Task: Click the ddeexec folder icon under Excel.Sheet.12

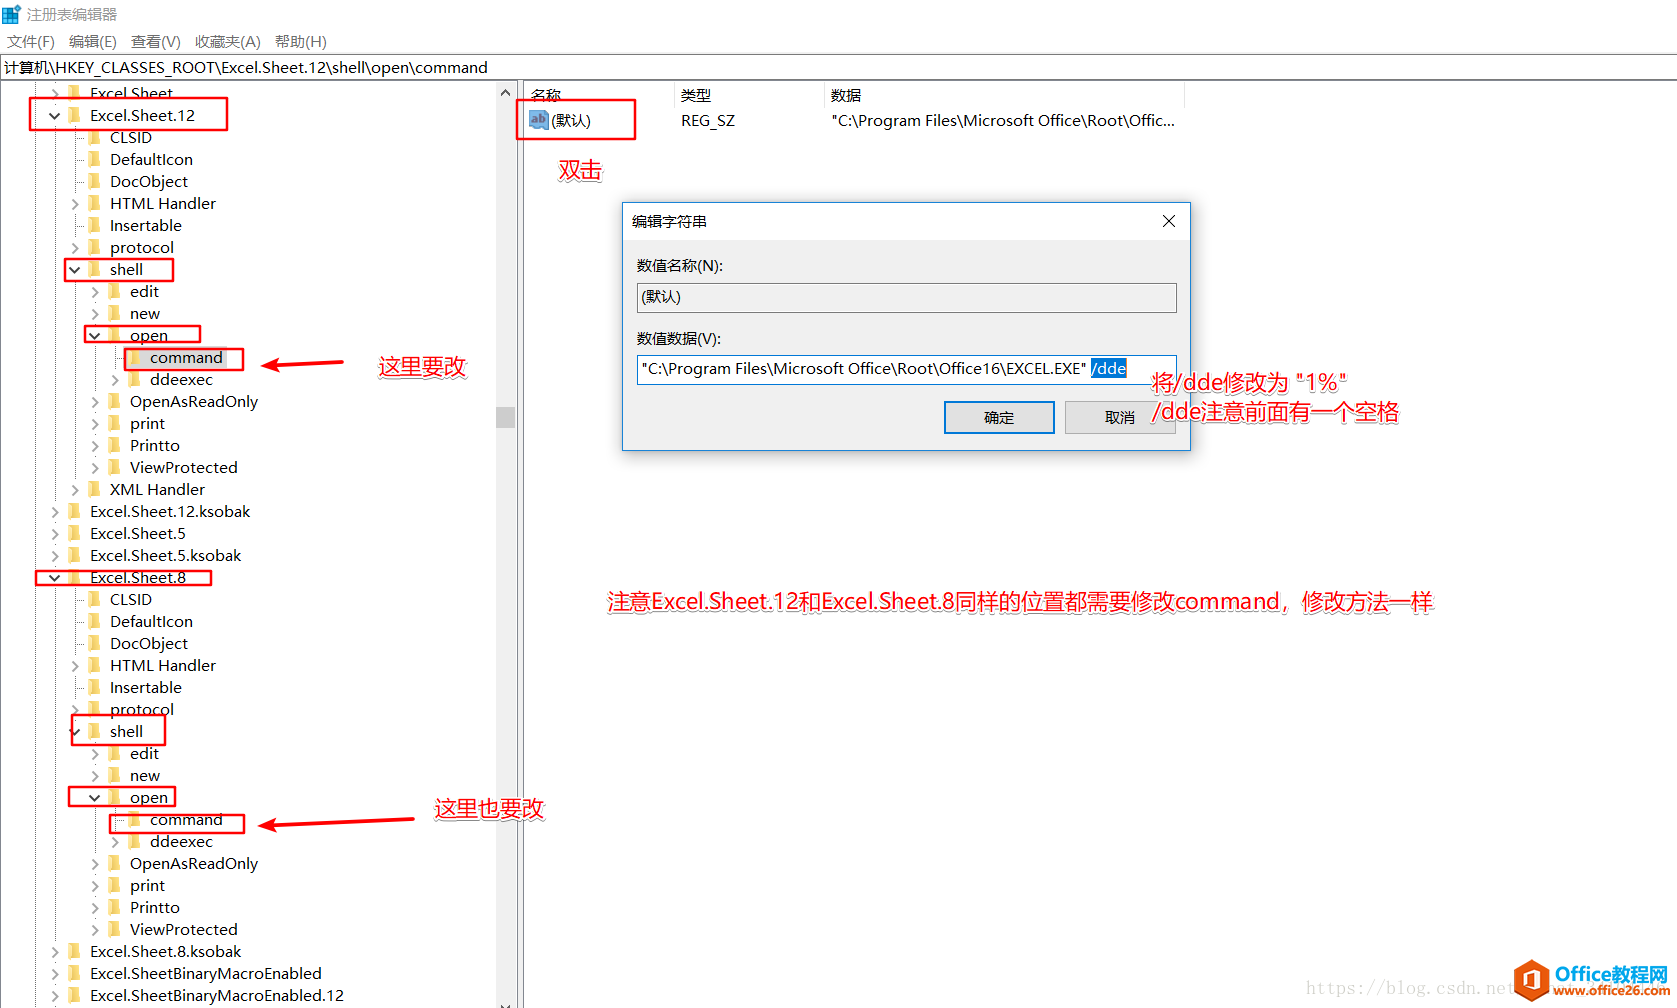Action: (135, 379)
